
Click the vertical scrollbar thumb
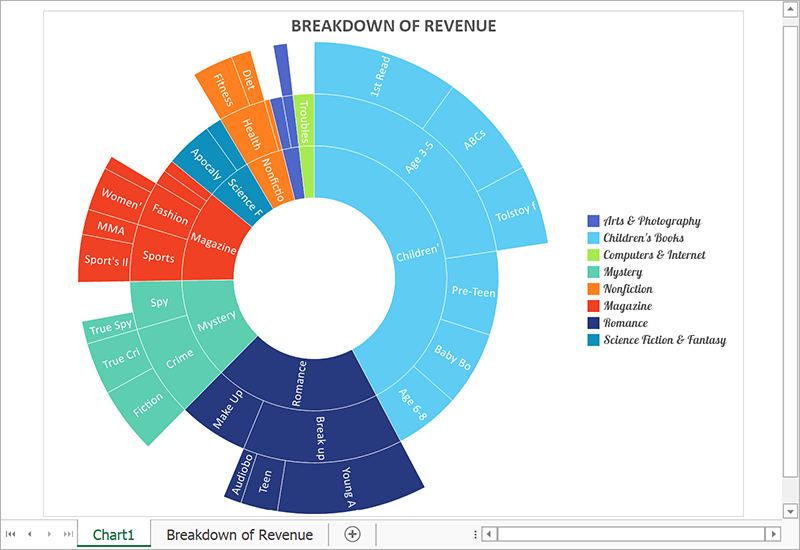[790, 252]
